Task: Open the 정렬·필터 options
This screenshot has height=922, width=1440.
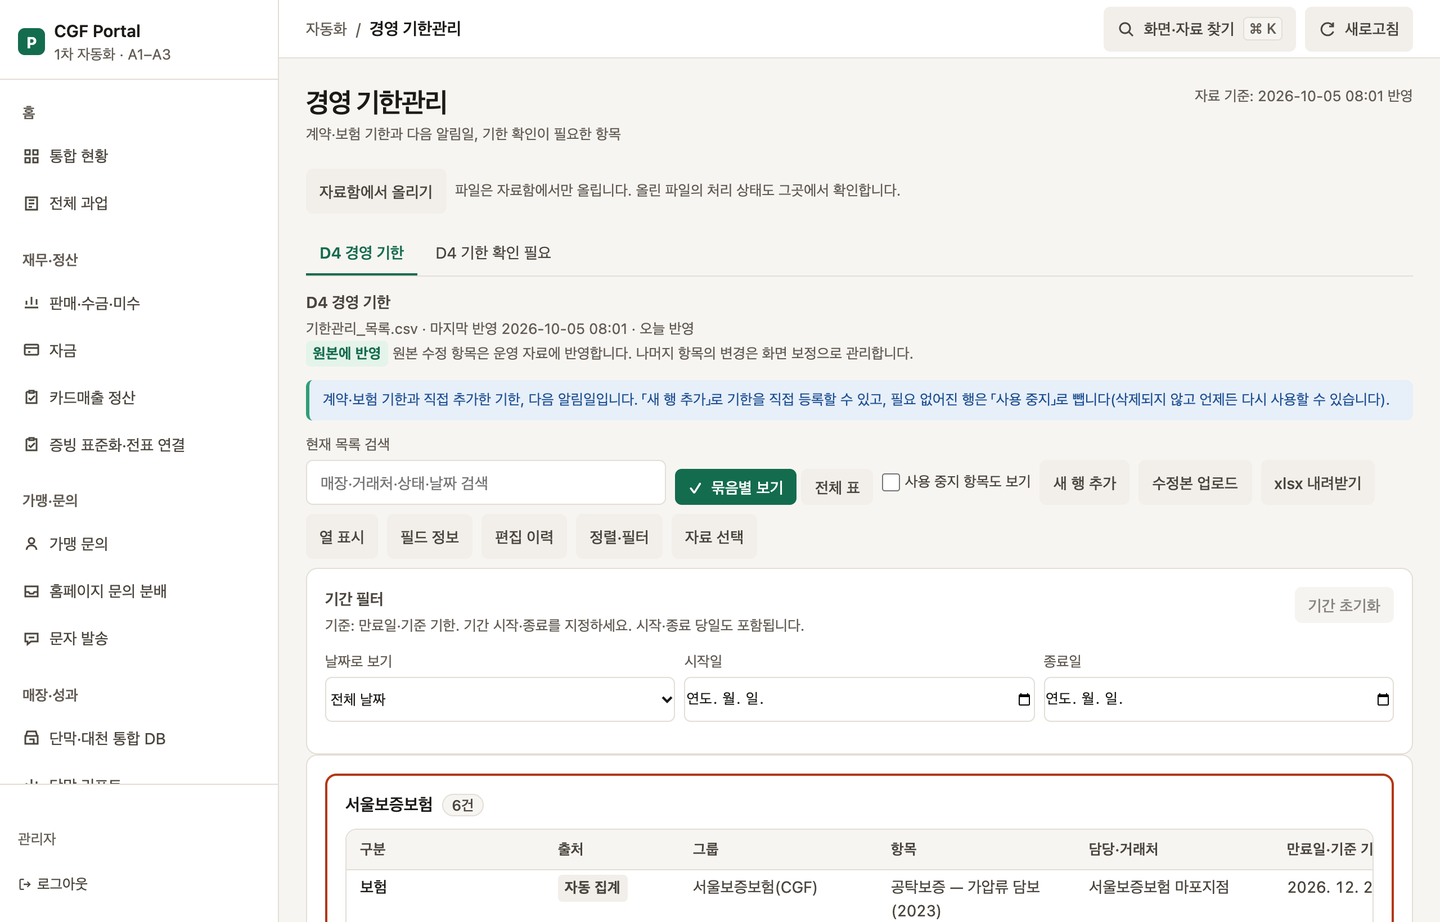Action: click(619, 537)
